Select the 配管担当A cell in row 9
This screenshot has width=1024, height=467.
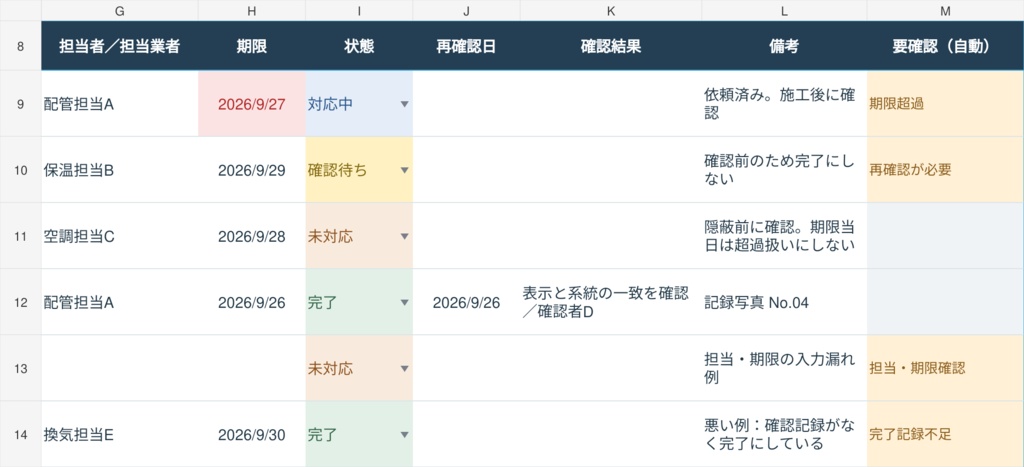[120, 104]
